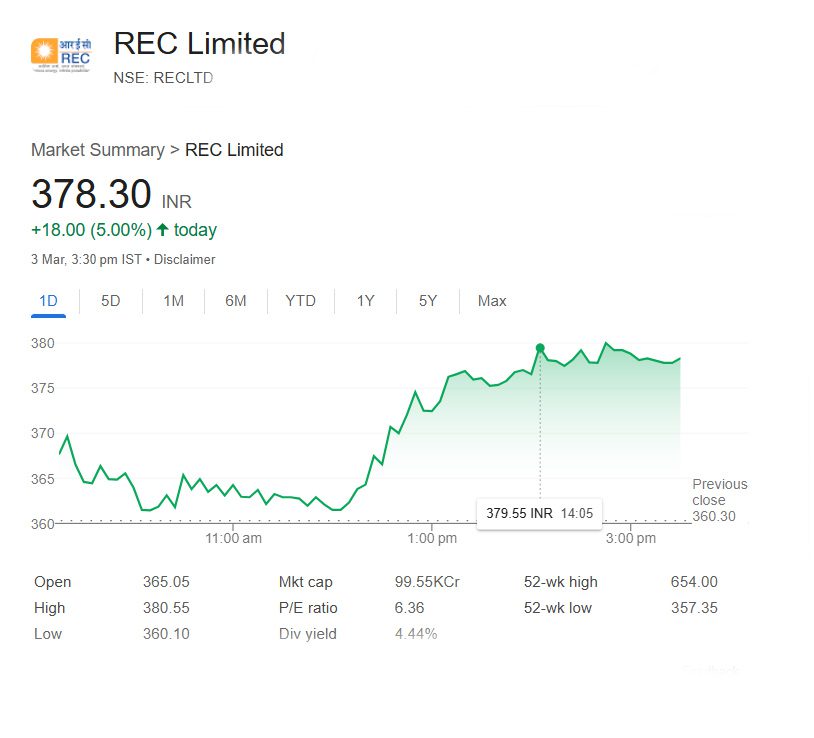The width and height of the screenshot is (814, 738).
Task: Click the 375 y-axis label
Action: coord(43,388)
